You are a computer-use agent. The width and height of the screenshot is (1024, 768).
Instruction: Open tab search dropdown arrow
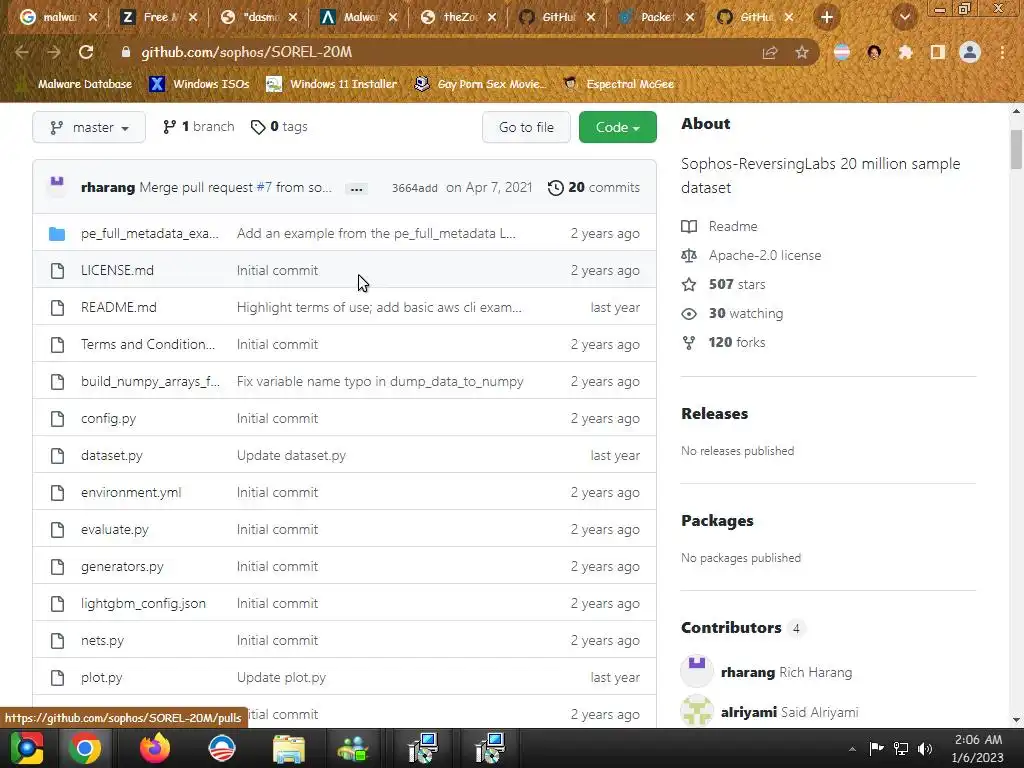pos(904,18)
